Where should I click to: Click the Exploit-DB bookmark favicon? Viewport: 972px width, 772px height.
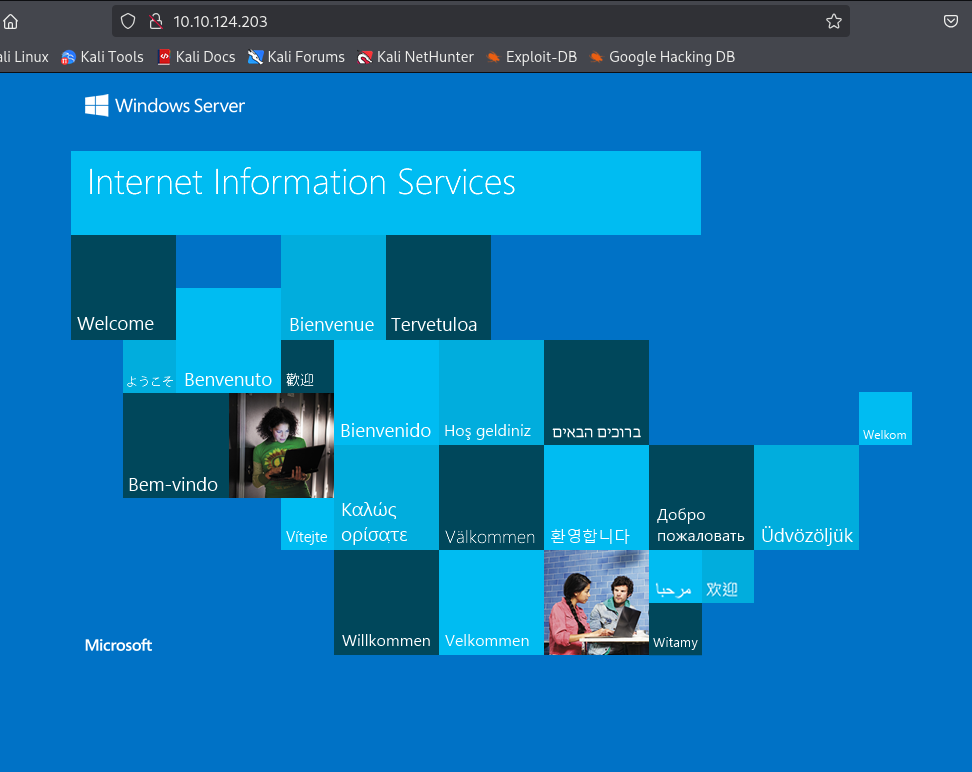tap(493, 57)
